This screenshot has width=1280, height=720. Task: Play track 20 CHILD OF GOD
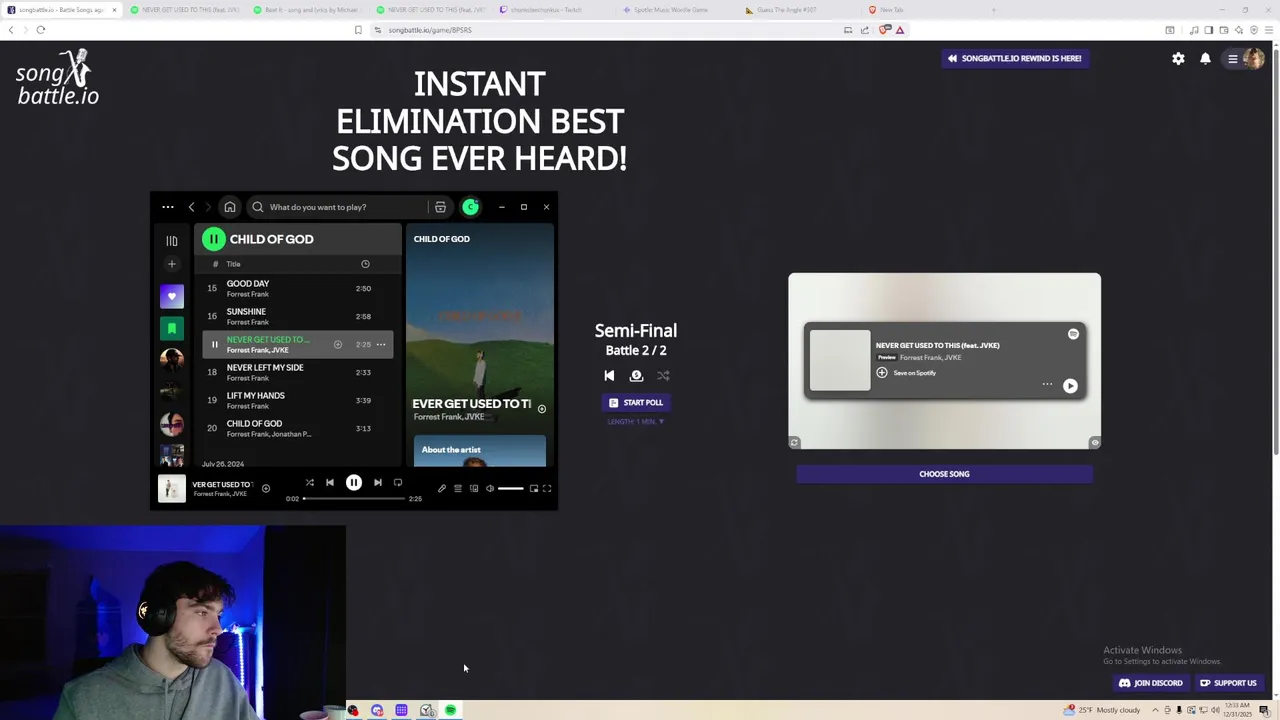point(298,428)
